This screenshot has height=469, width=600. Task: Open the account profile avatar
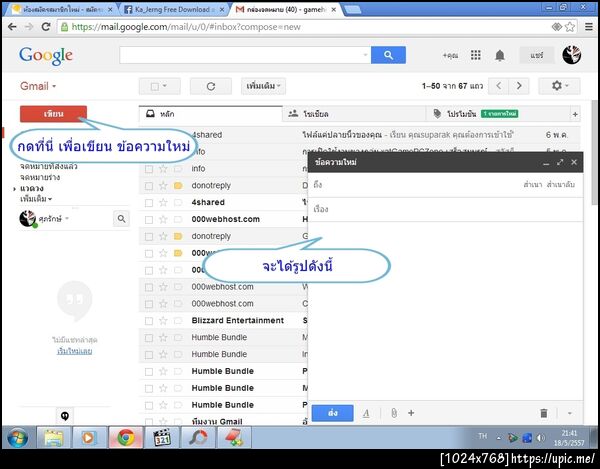(x=572, y=55)
